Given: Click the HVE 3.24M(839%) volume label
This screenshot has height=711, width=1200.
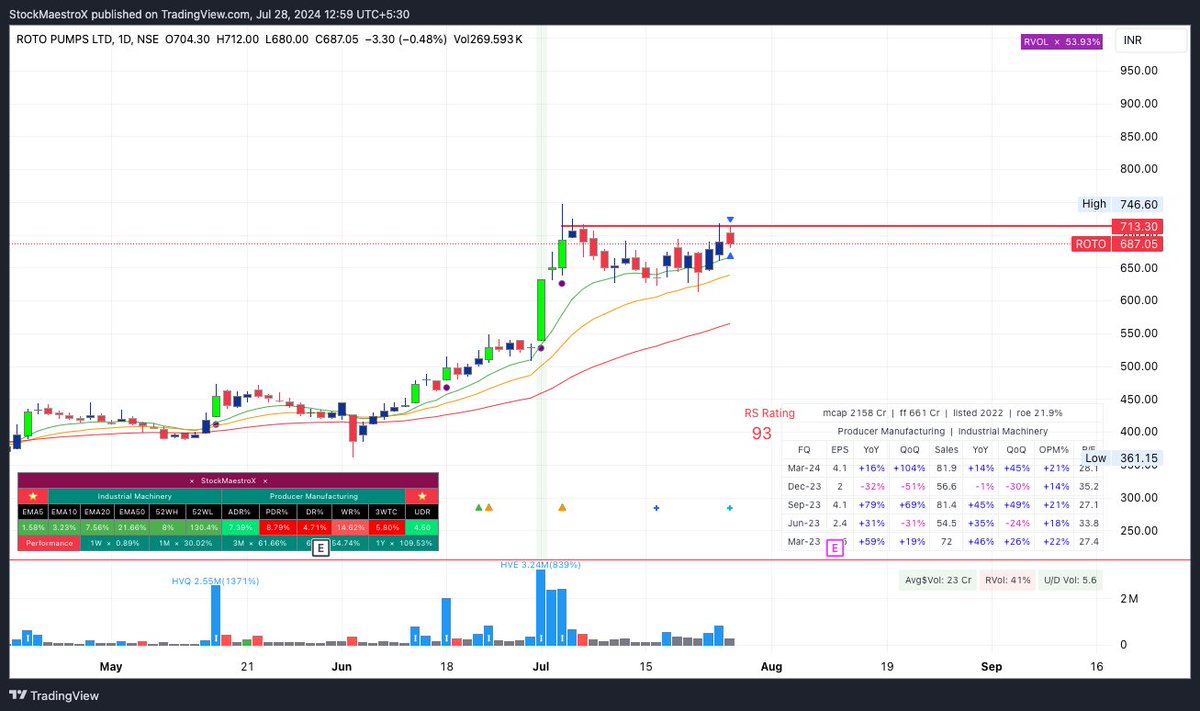Looking at the screenshot, I should pos(541,565).
